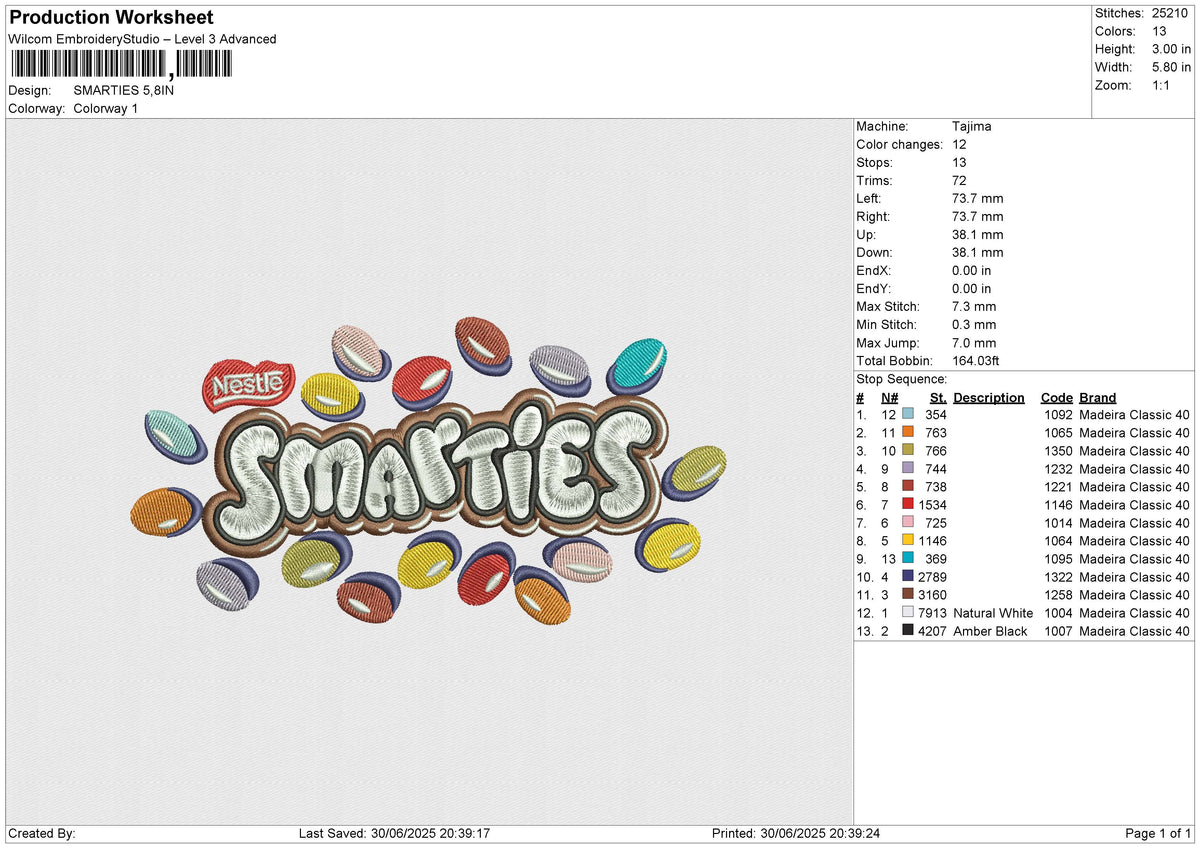Select the stitch count 7913
The width and height of the screenshot is (1200, 848).
coord(932,612)
